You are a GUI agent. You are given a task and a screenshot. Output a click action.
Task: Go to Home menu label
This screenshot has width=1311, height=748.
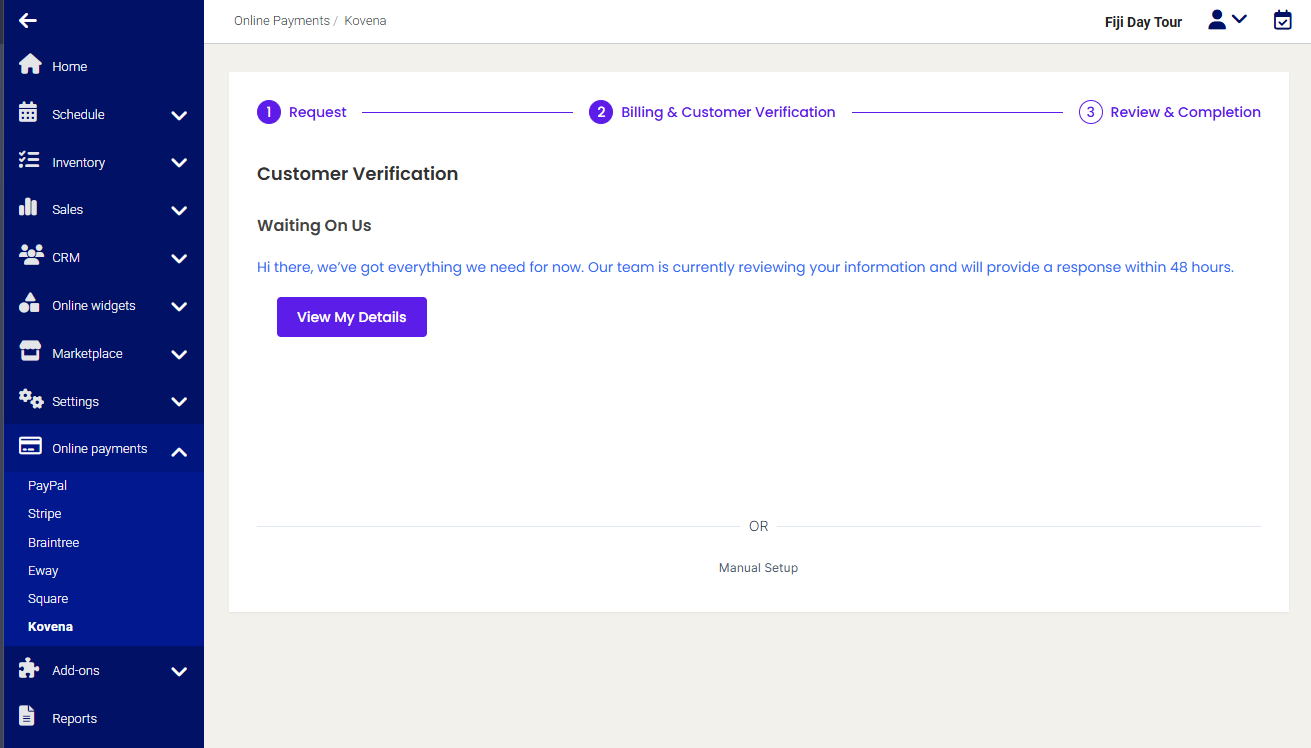click(x=70, y=66)
